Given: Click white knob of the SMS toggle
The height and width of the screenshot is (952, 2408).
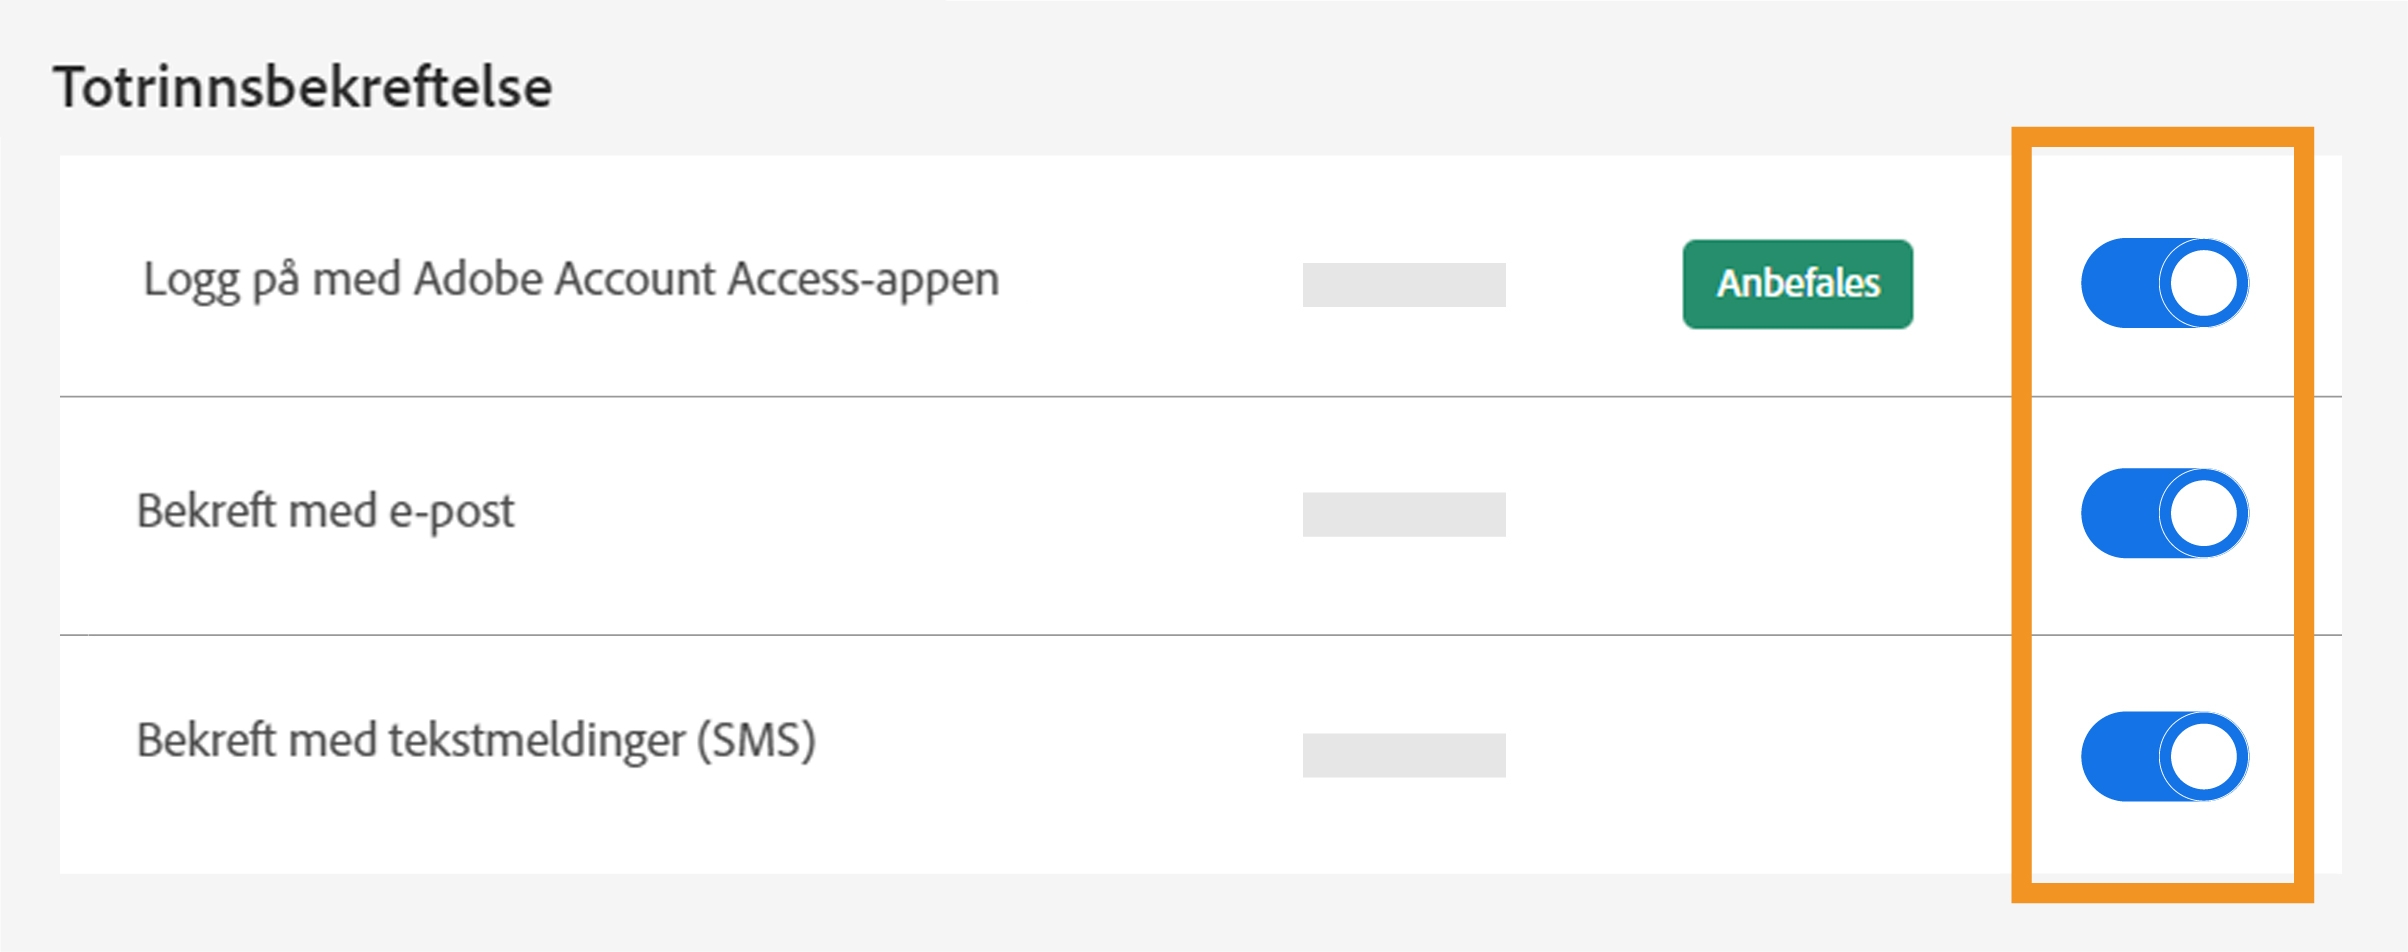Looking at the screenshot, I should pos(2203,756).
